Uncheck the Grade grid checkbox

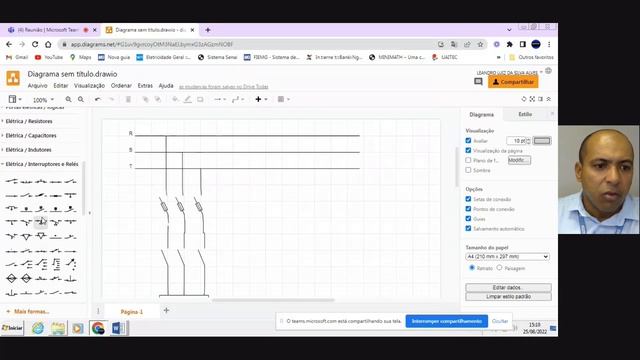point(468,140)
